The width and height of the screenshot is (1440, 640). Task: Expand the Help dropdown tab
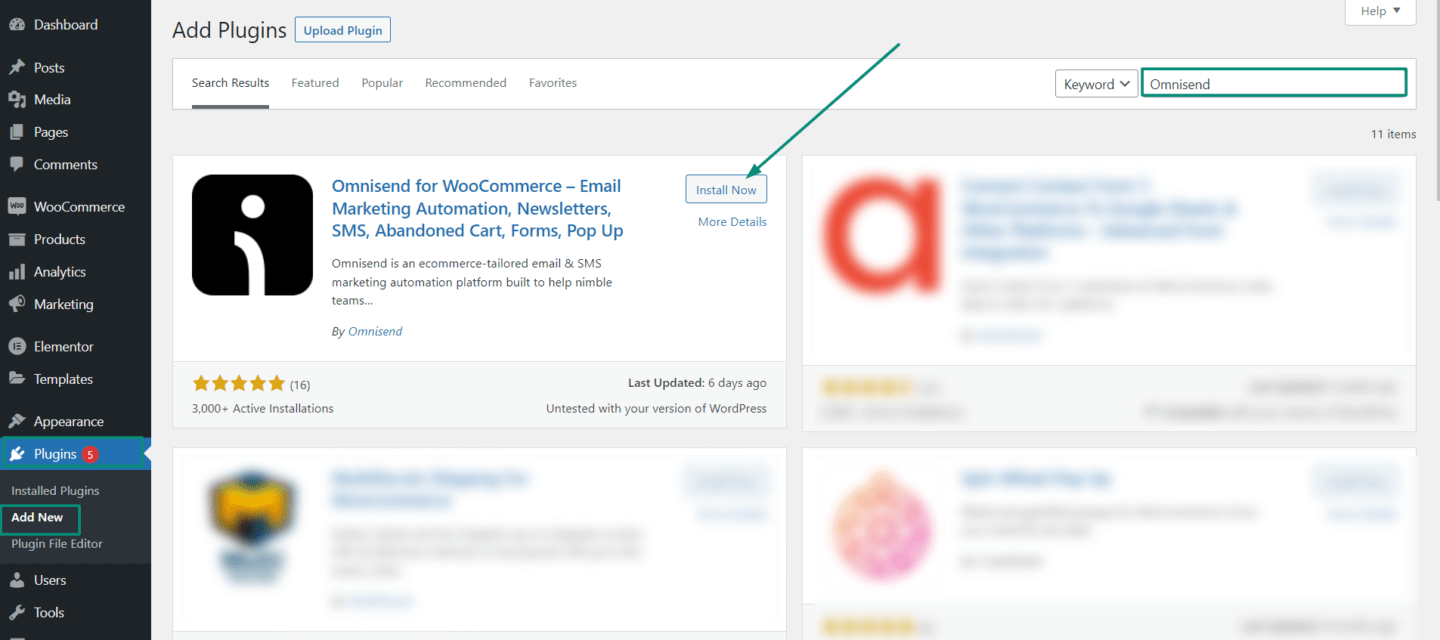[x=1381, y=11]
